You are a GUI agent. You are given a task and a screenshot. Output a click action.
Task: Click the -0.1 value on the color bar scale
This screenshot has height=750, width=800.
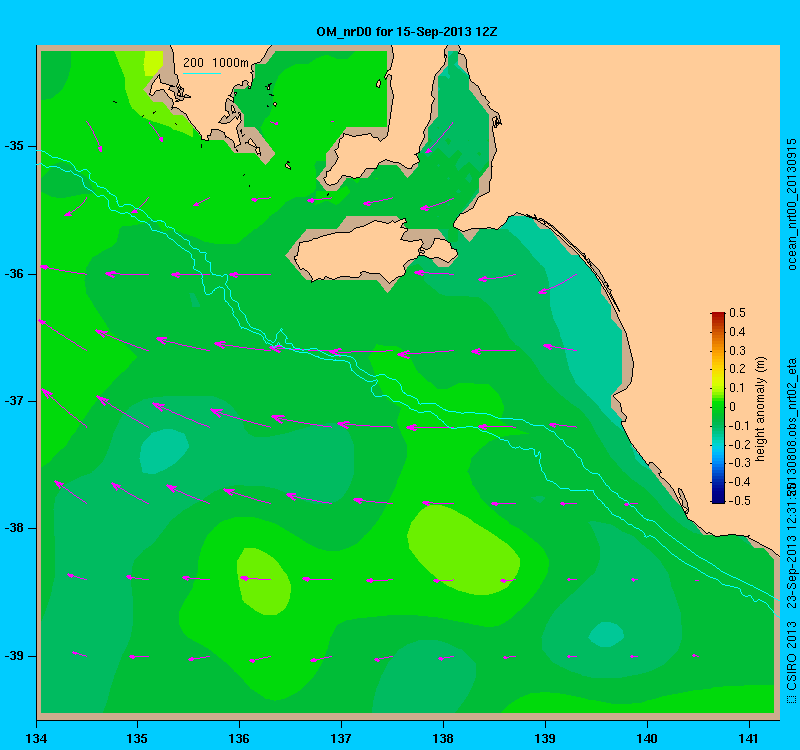click(739, 426)
